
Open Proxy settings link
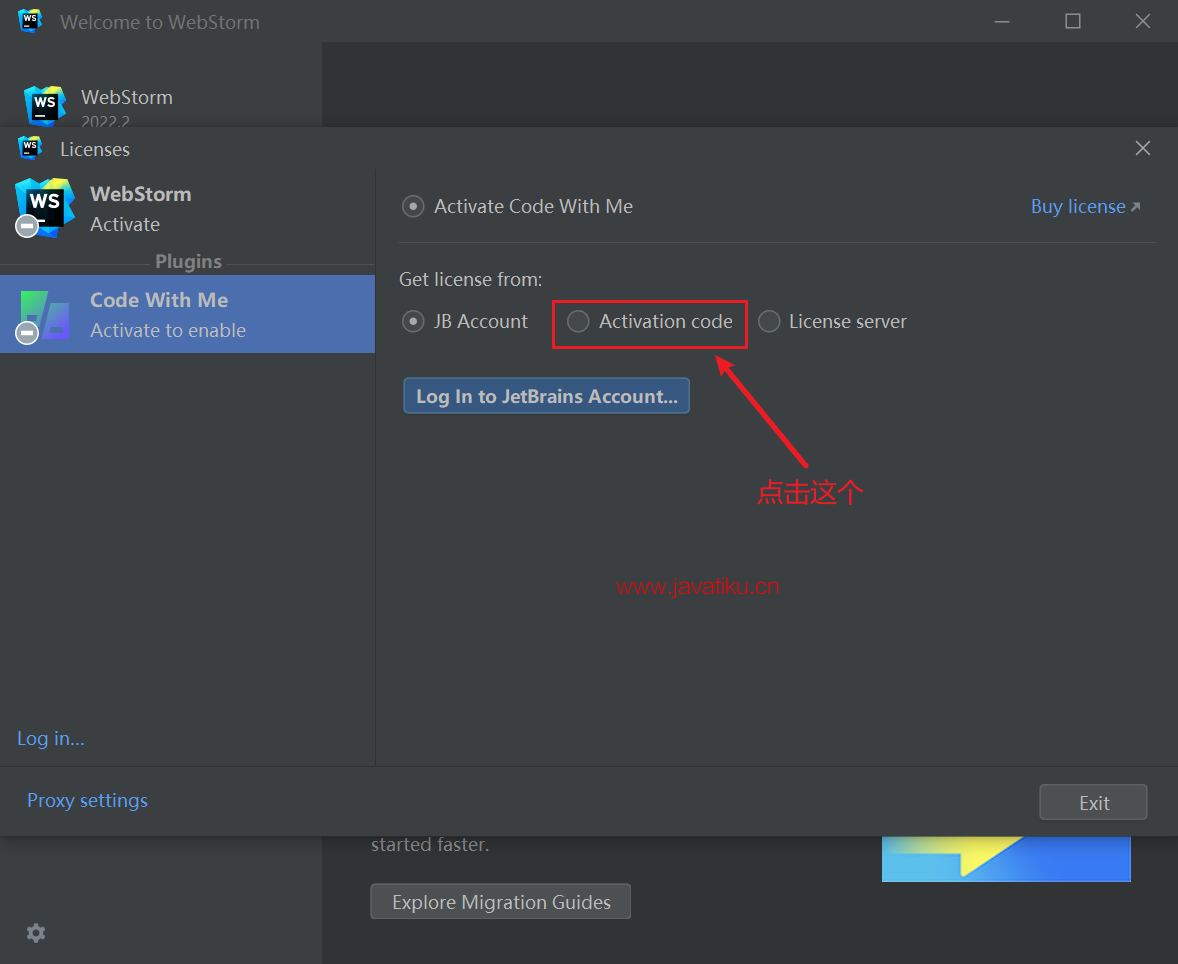tap(87, 800)
